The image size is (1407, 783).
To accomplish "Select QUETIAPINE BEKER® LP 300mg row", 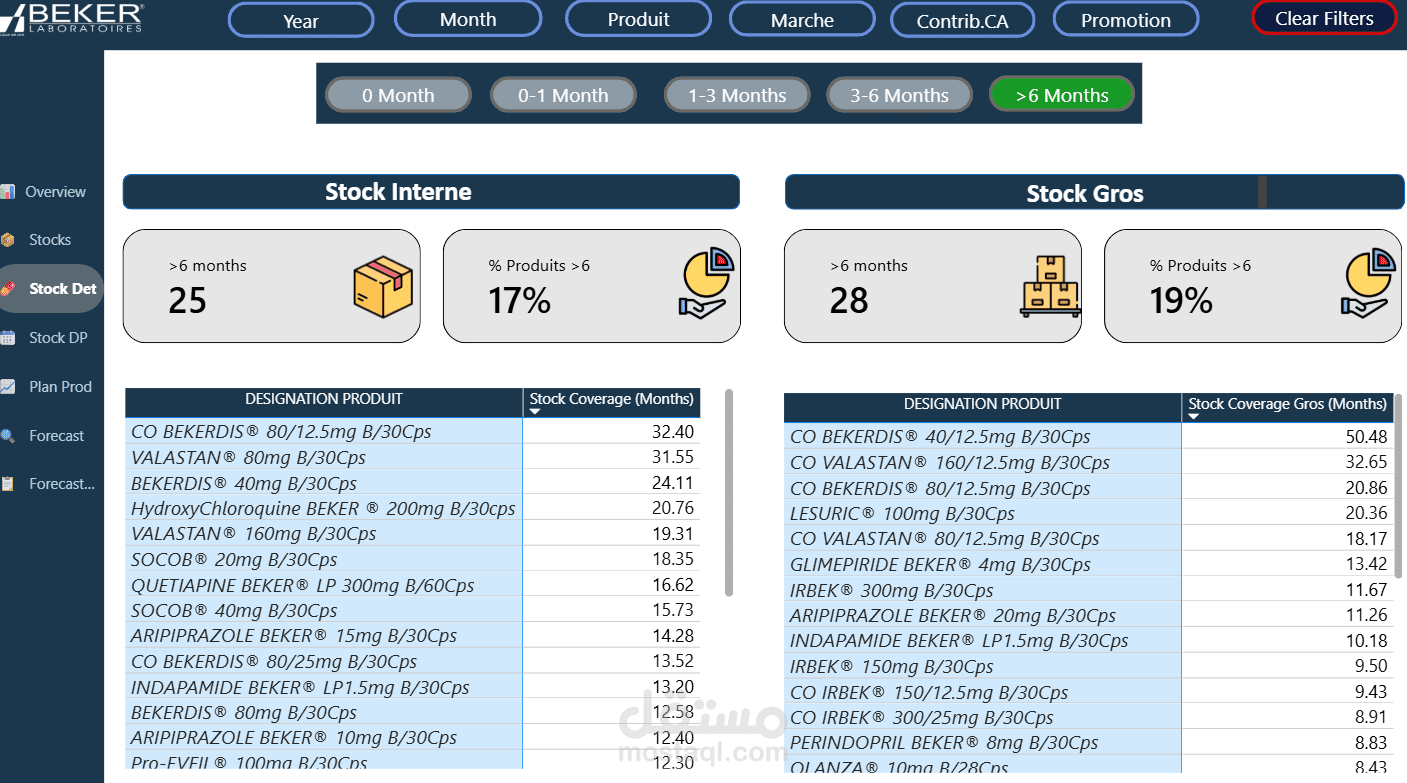I will click(x=413, y=585).
